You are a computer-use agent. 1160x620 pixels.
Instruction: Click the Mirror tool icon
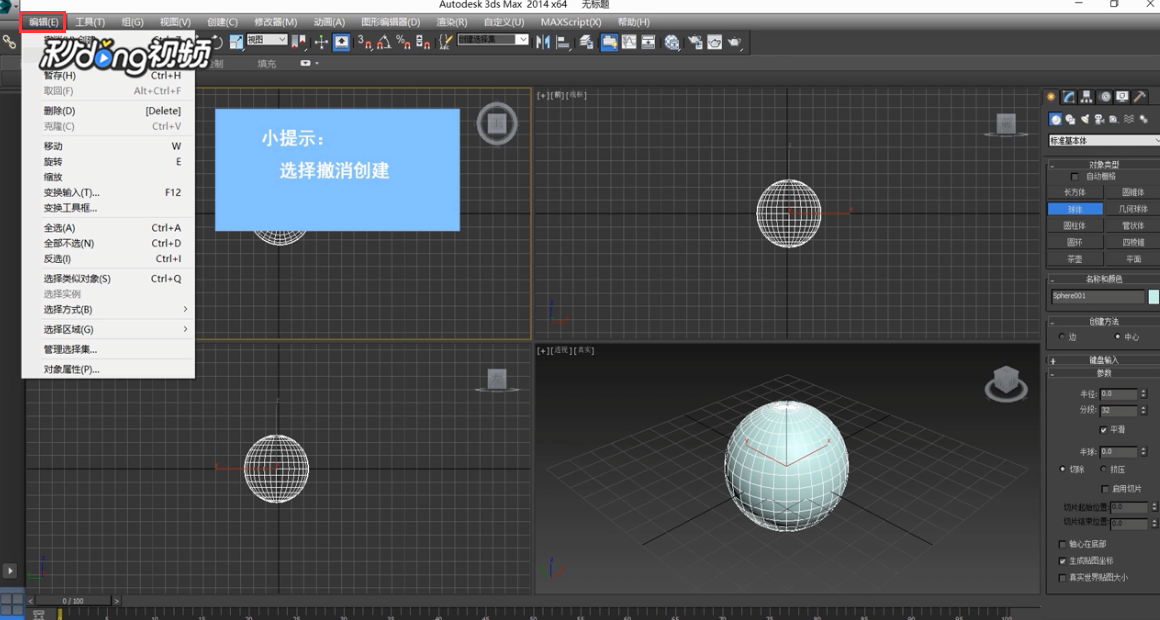543,42
